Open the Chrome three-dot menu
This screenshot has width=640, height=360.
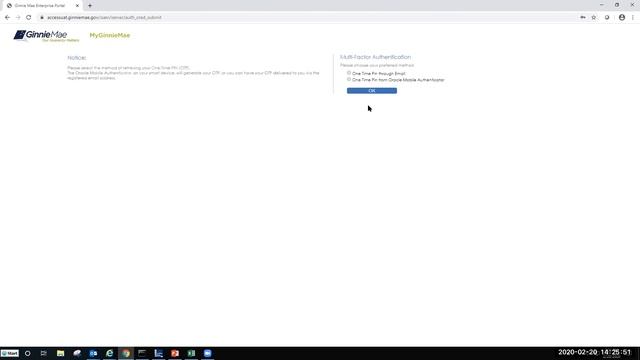[633, 18]
